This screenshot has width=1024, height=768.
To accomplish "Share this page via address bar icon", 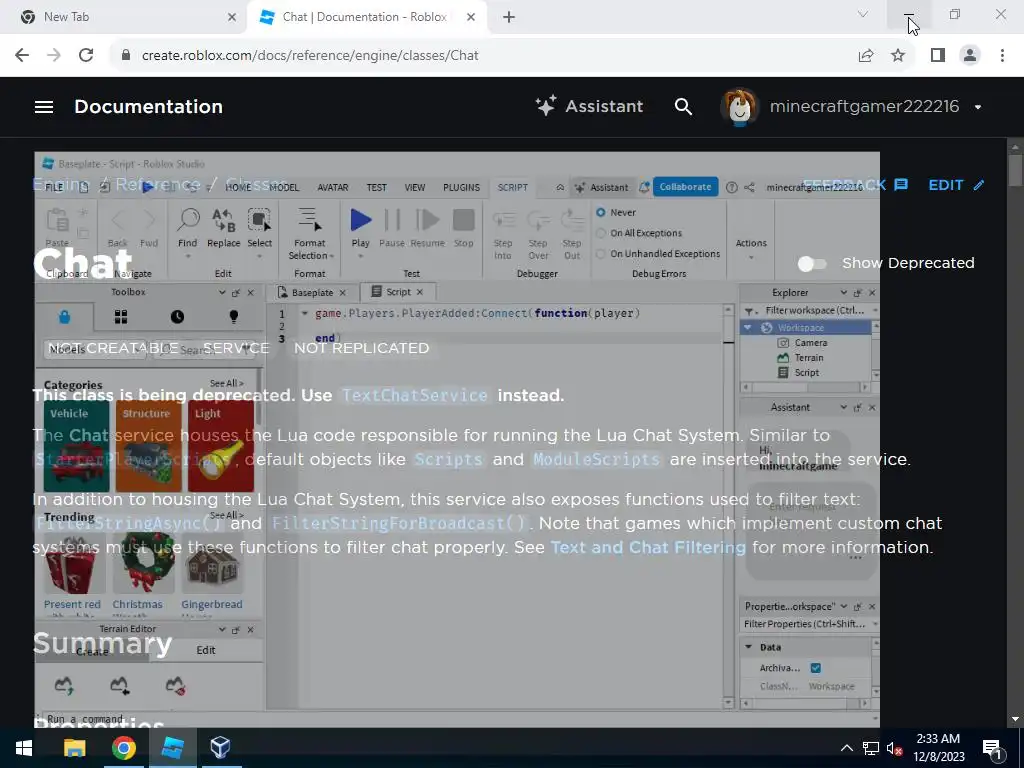I will tap(866, 56).
